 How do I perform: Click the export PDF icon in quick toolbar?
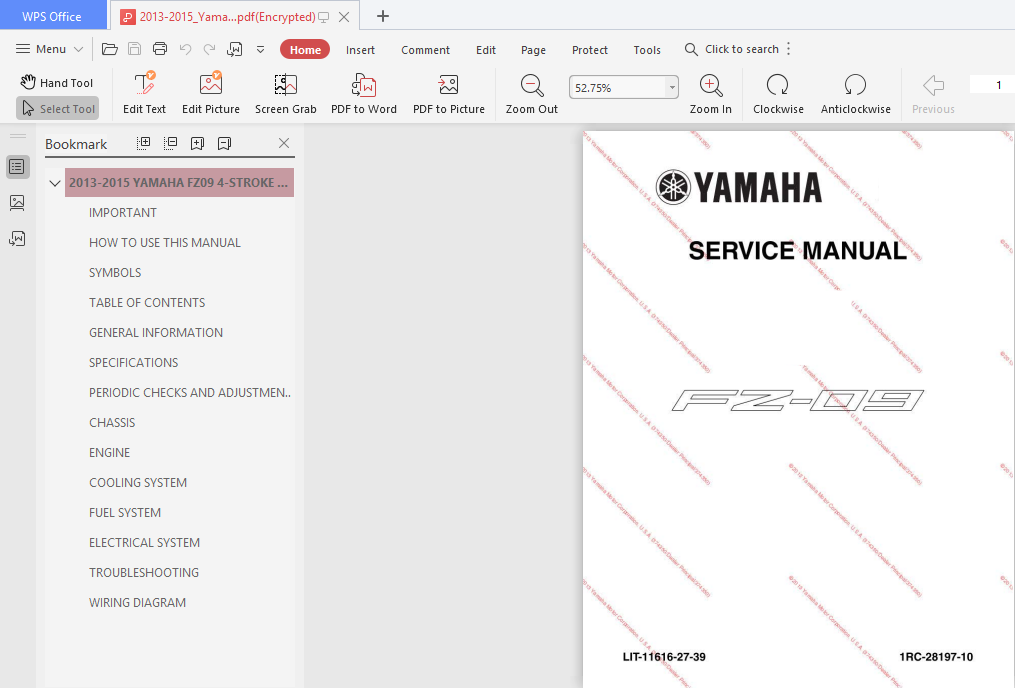pyautogui.click(x=234, y=49)
